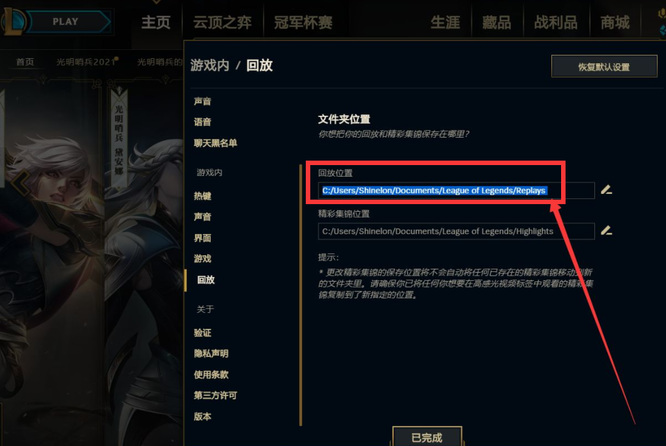Viewport: 666px width, 446px height.
Task: Open 隐私声明 in the sidebar
Action: 211,353
